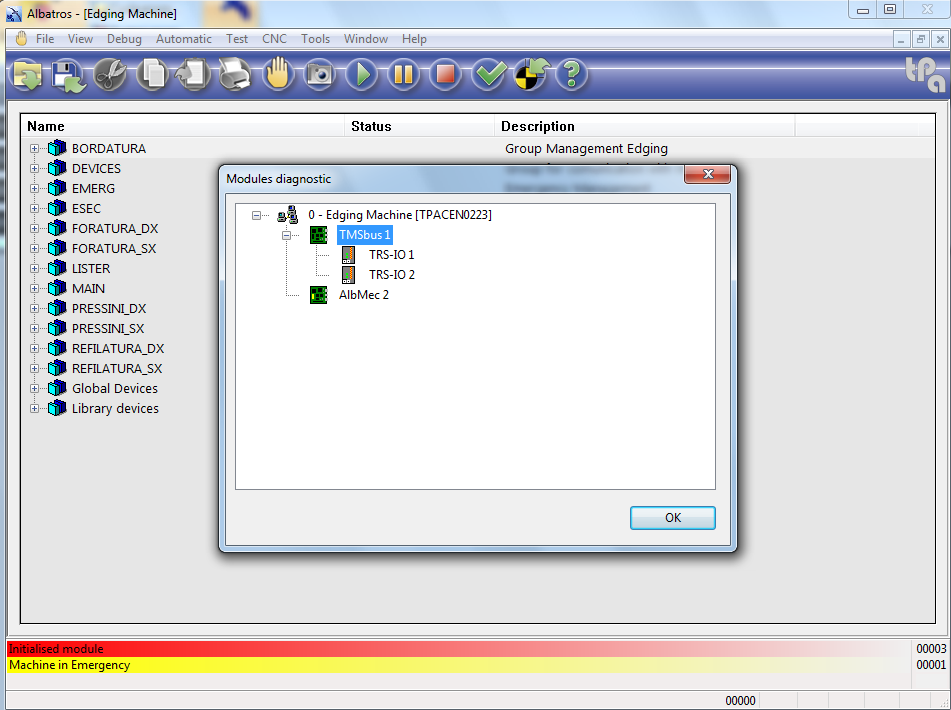Viewport: 951px width, 710px height.
Task: Open the File menu
Action: (45, 39)
